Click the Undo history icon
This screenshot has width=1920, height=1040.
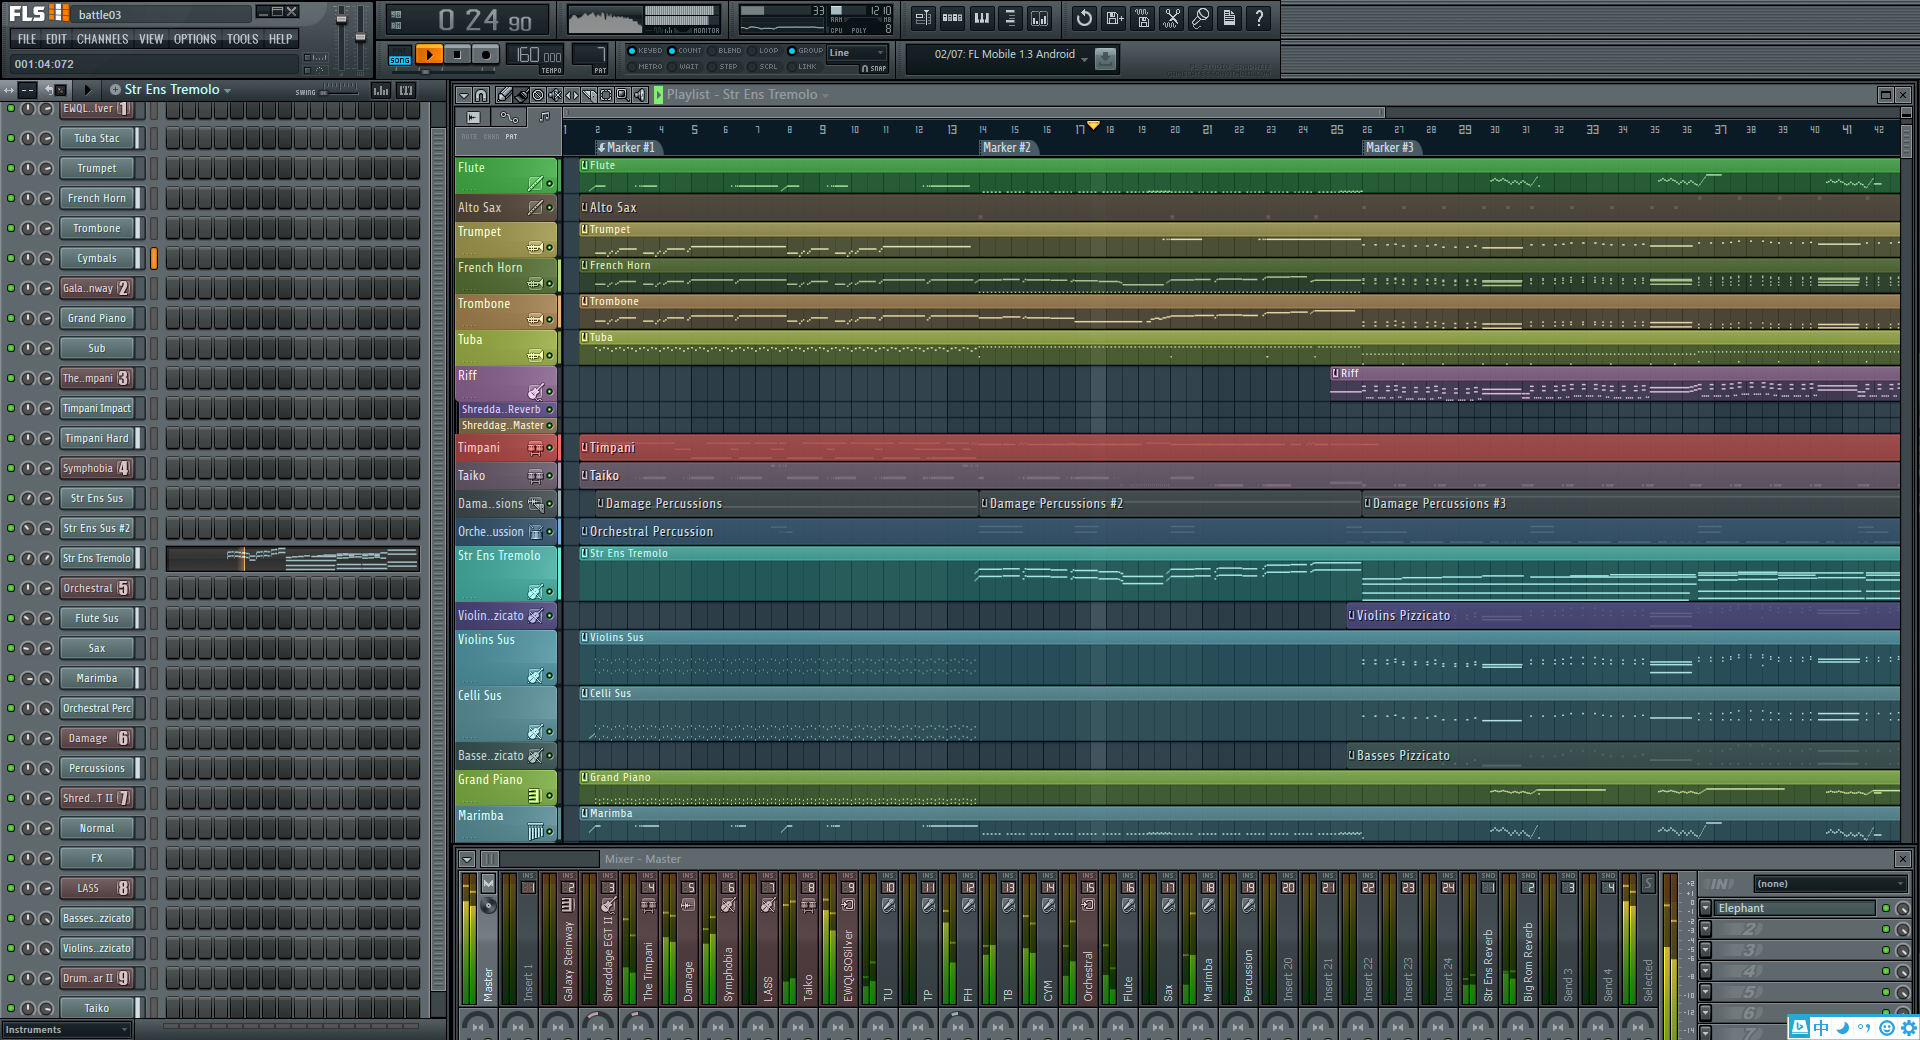pyautogui.click(x=1084, y=18)
